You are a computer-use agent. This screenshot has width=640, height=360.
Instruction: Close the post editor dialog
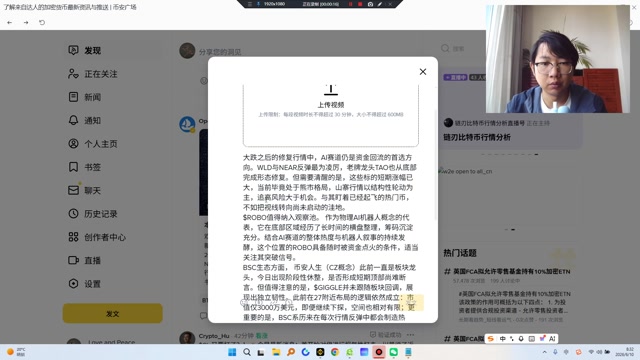point(423,72)
